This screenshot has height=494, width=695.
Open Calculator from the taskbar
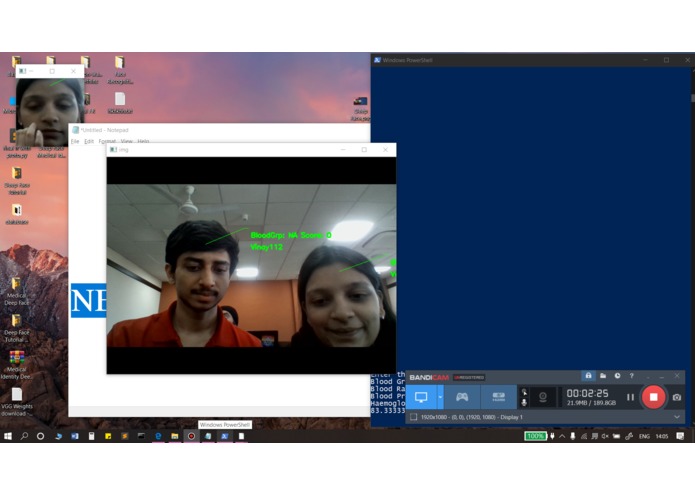pos(91,436)
